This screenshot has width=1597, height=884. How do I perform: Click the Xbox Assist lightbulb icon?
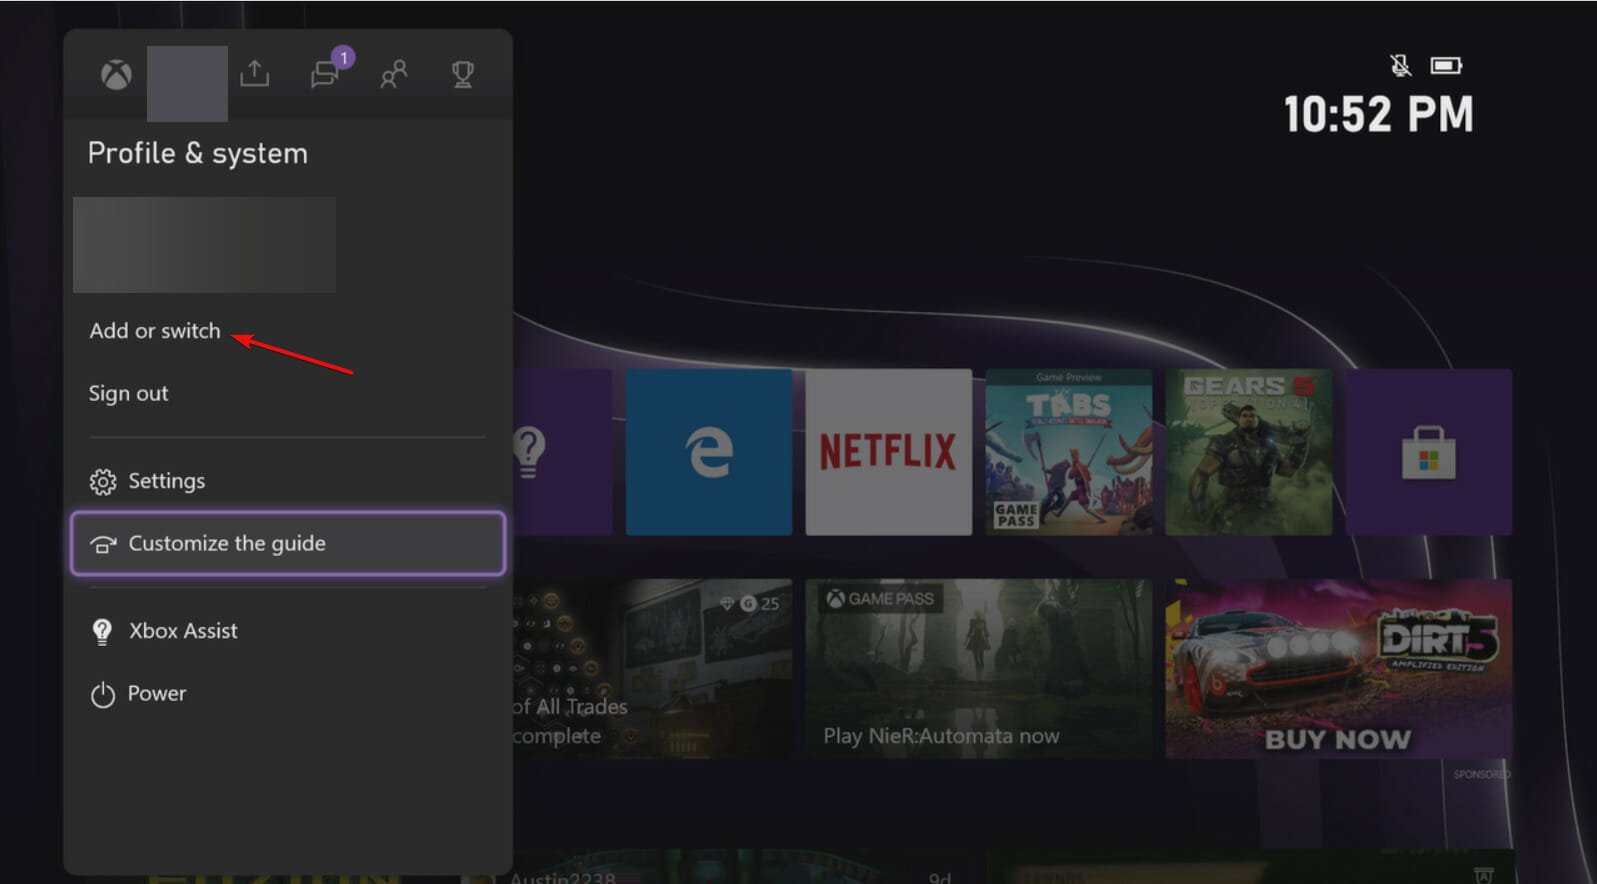pos(102,632)
